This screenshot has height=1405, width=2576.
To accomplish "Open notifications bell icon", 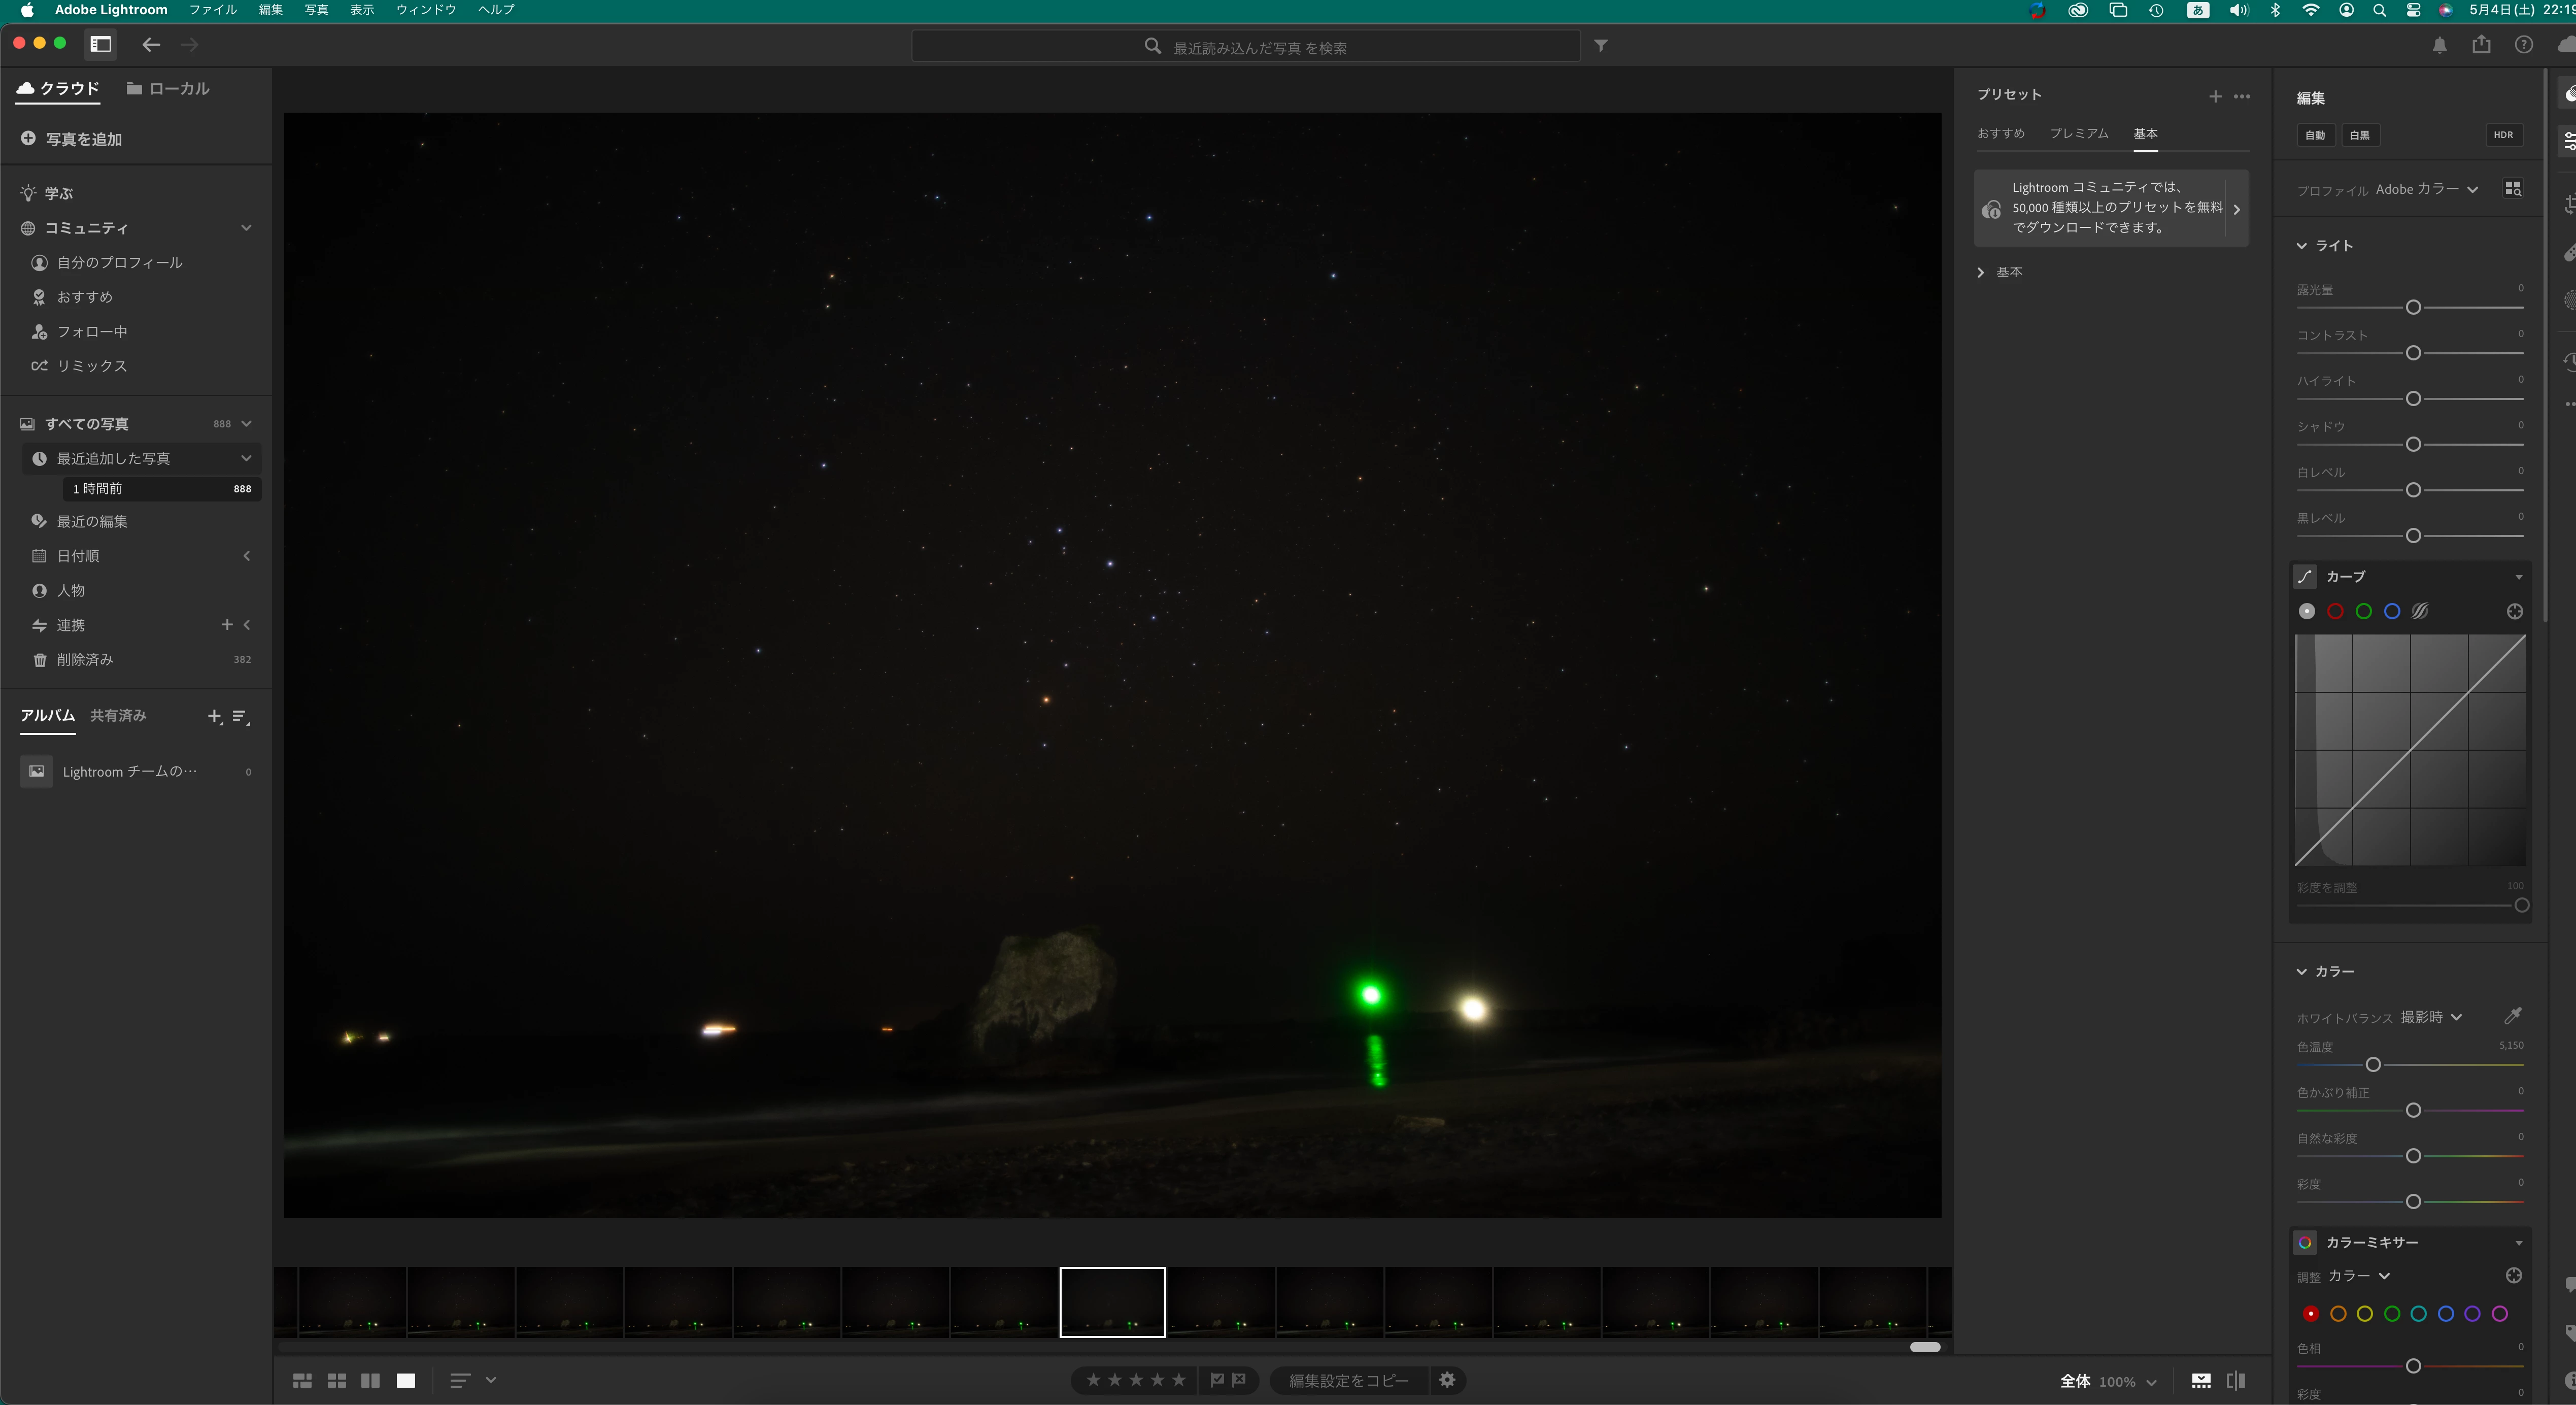I will point(2440,45).
